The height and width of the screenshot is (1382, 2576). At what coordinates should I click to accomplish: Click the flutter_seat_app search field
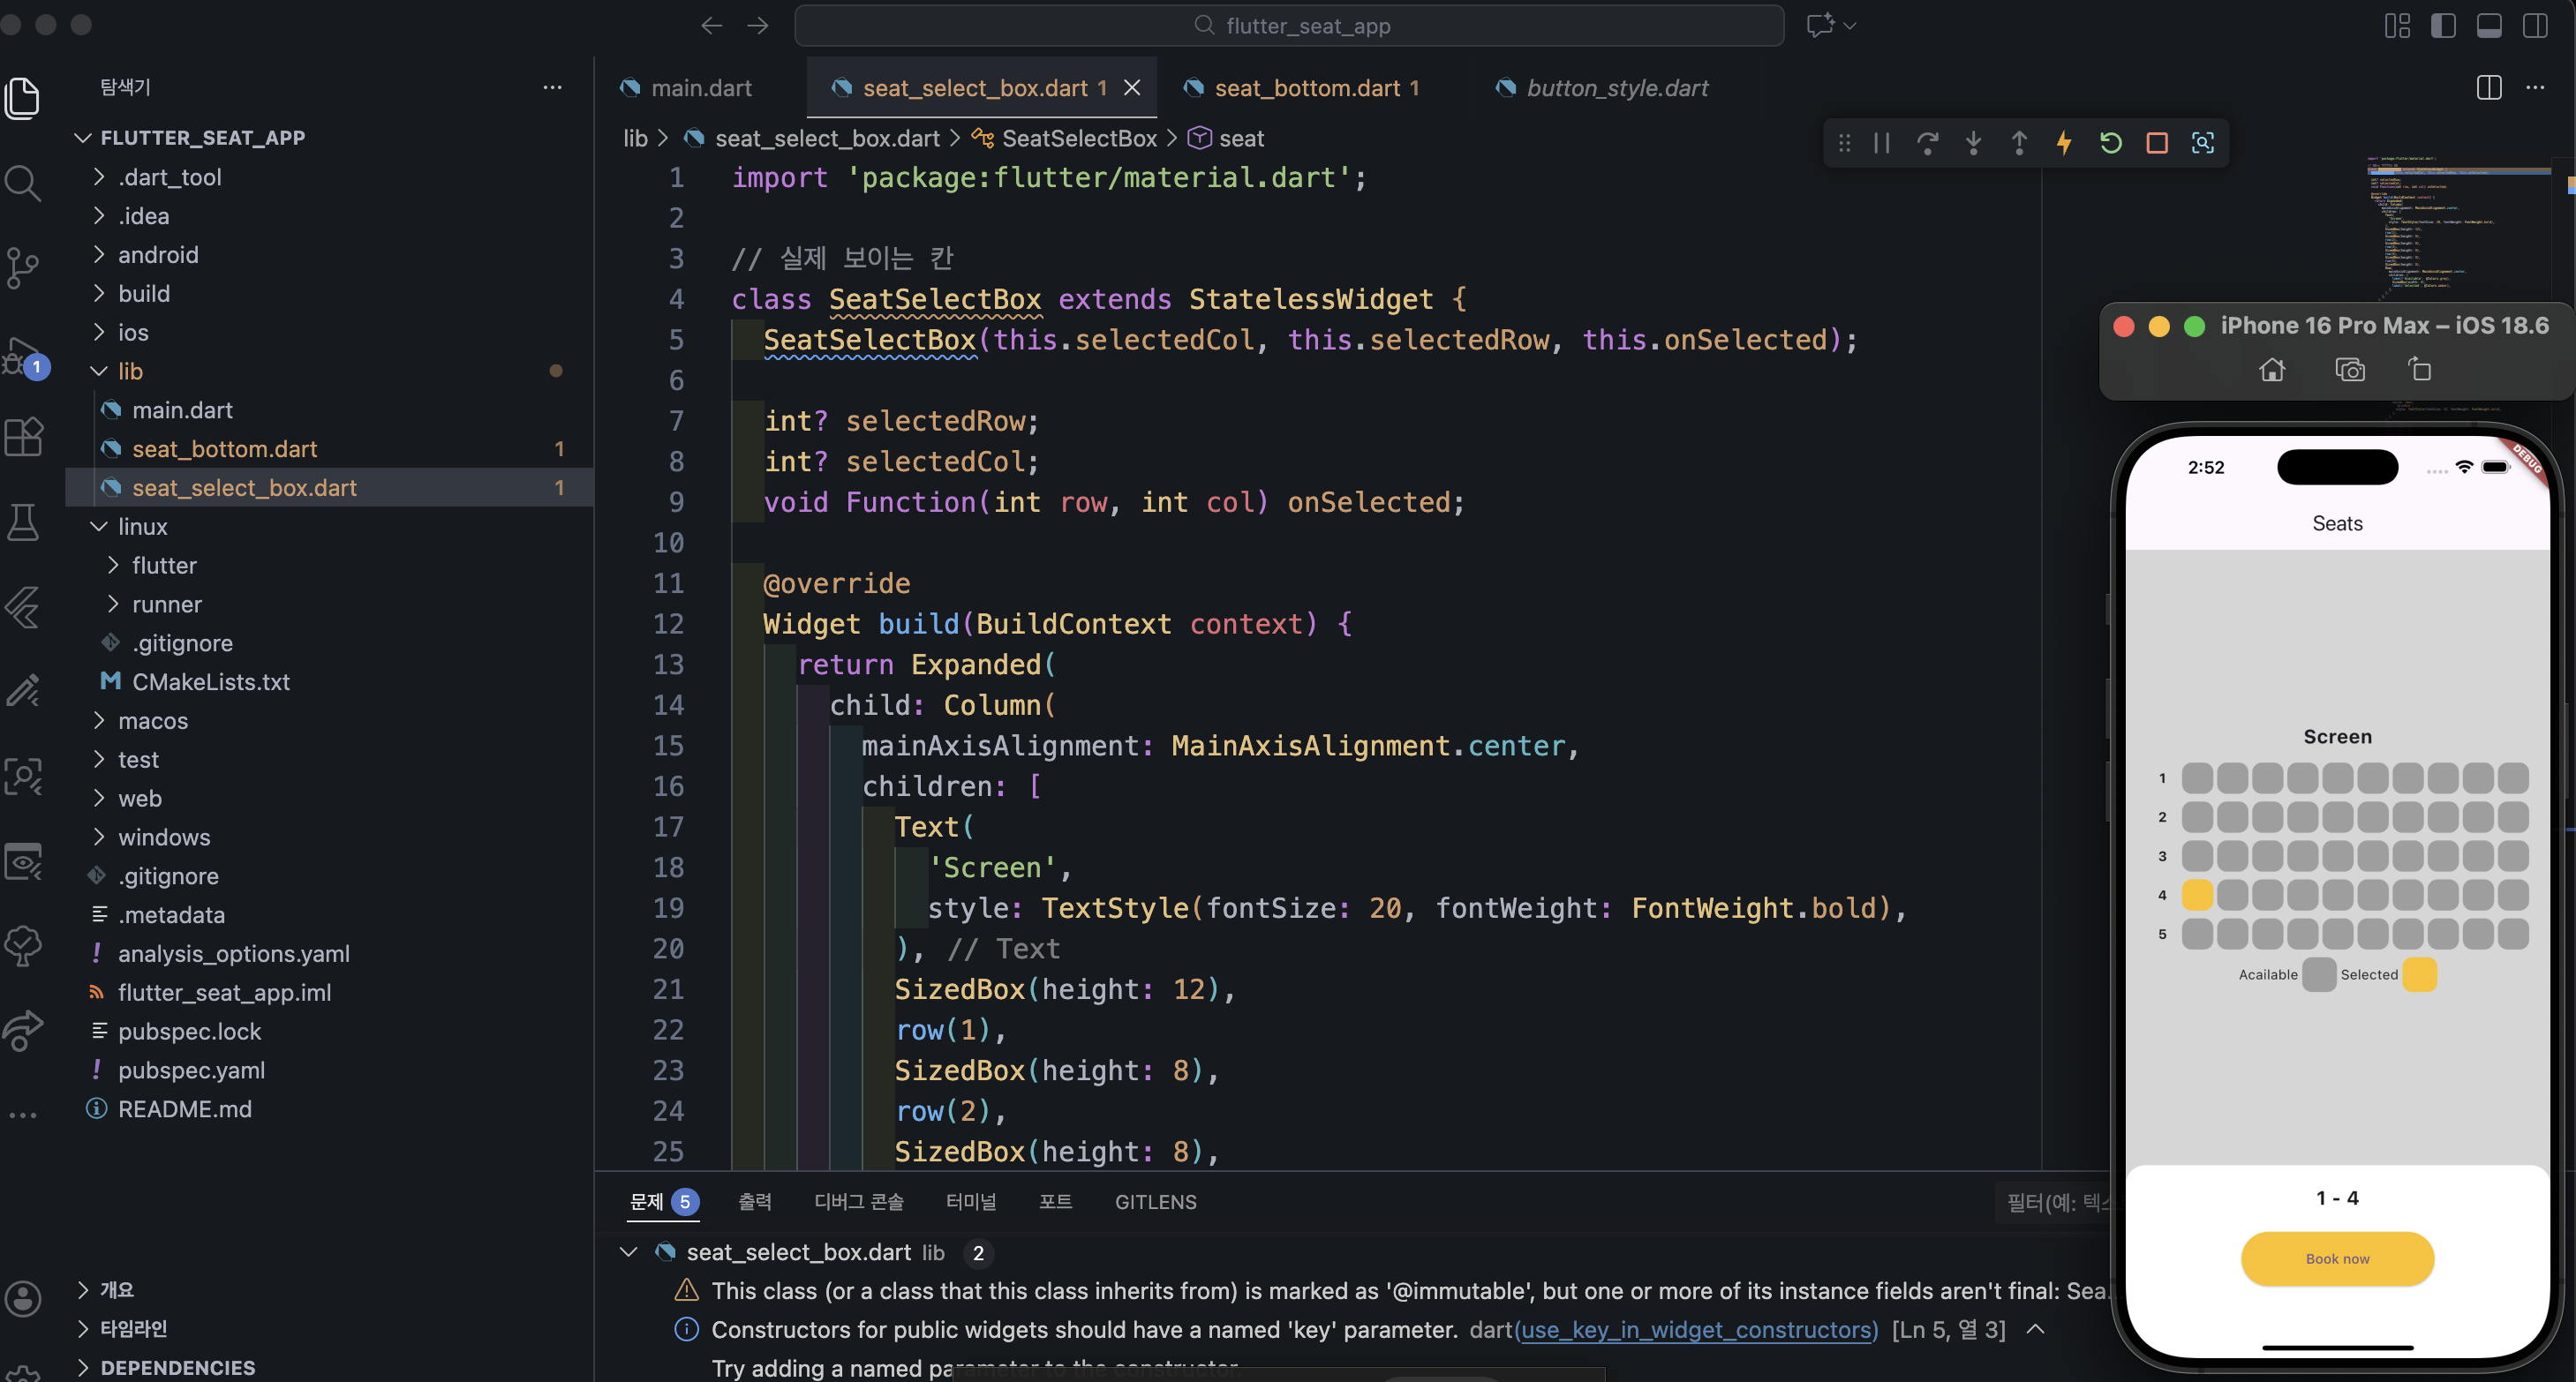coord(1289,26)
